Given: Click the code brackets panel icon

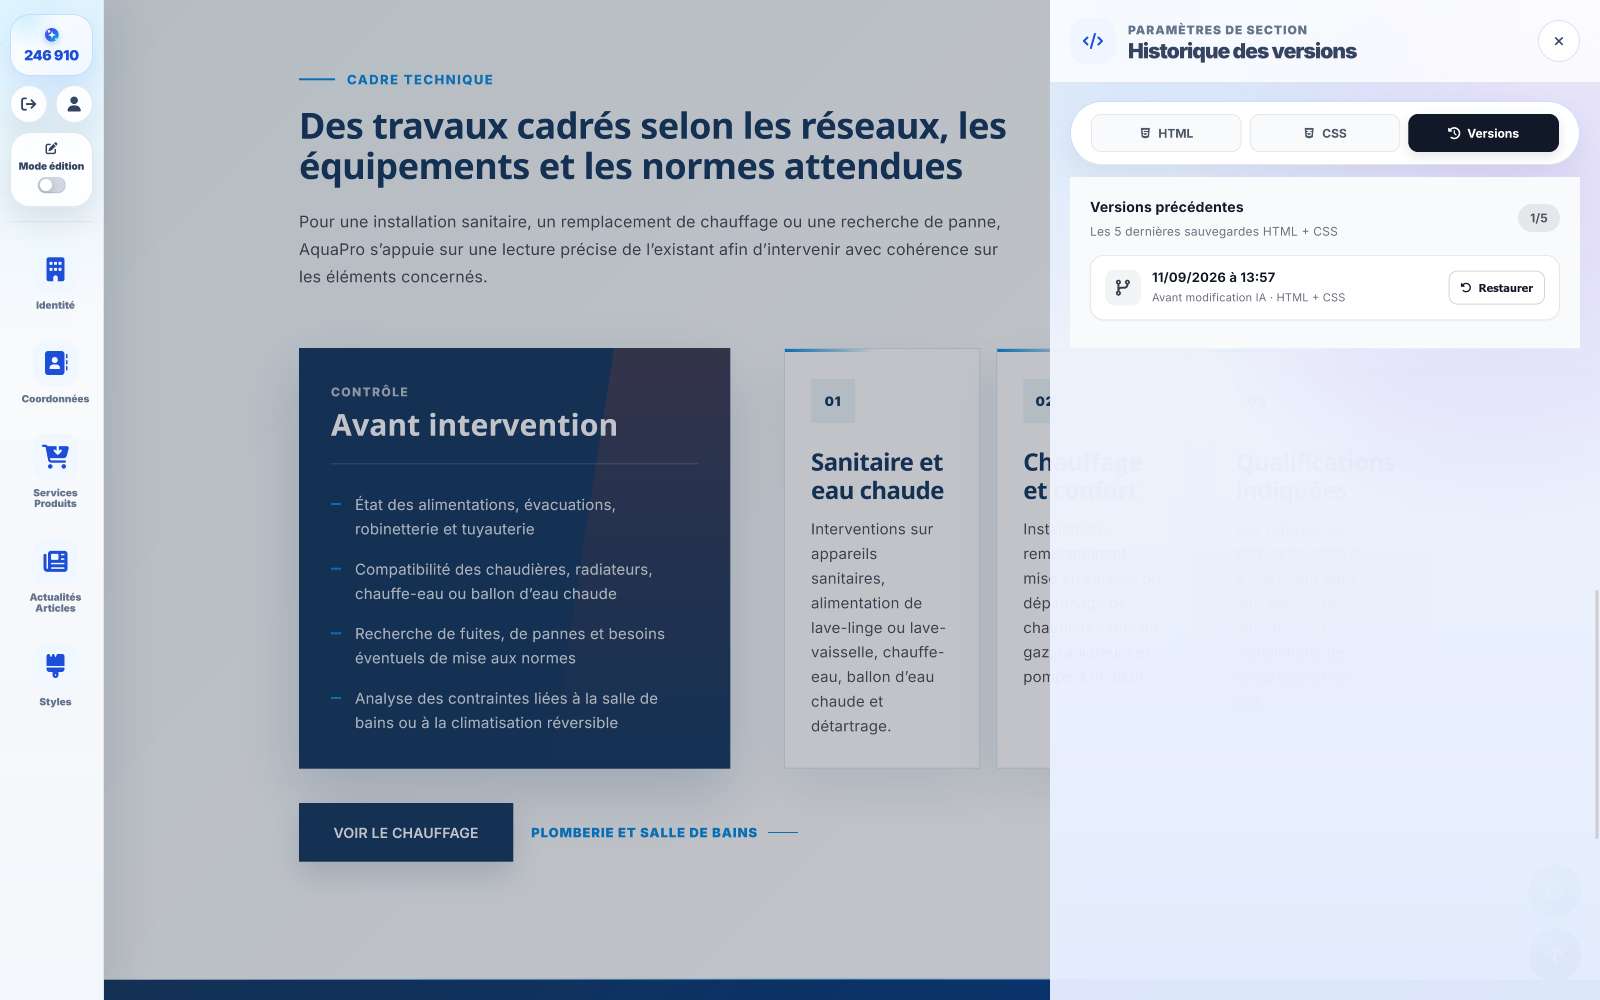Looking at the screenshot, I should [x=1093, y=41].
